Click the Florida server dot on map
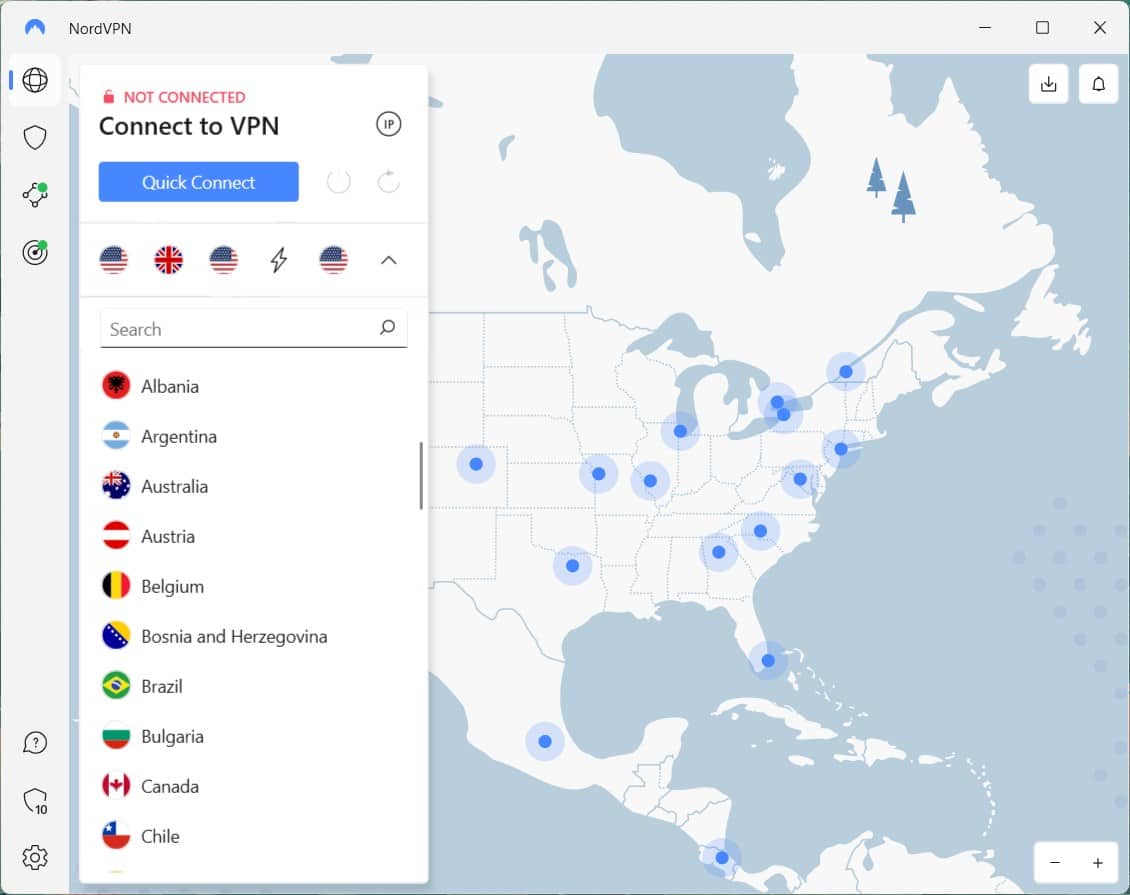The image size is (1130, 895). (768, 661)
